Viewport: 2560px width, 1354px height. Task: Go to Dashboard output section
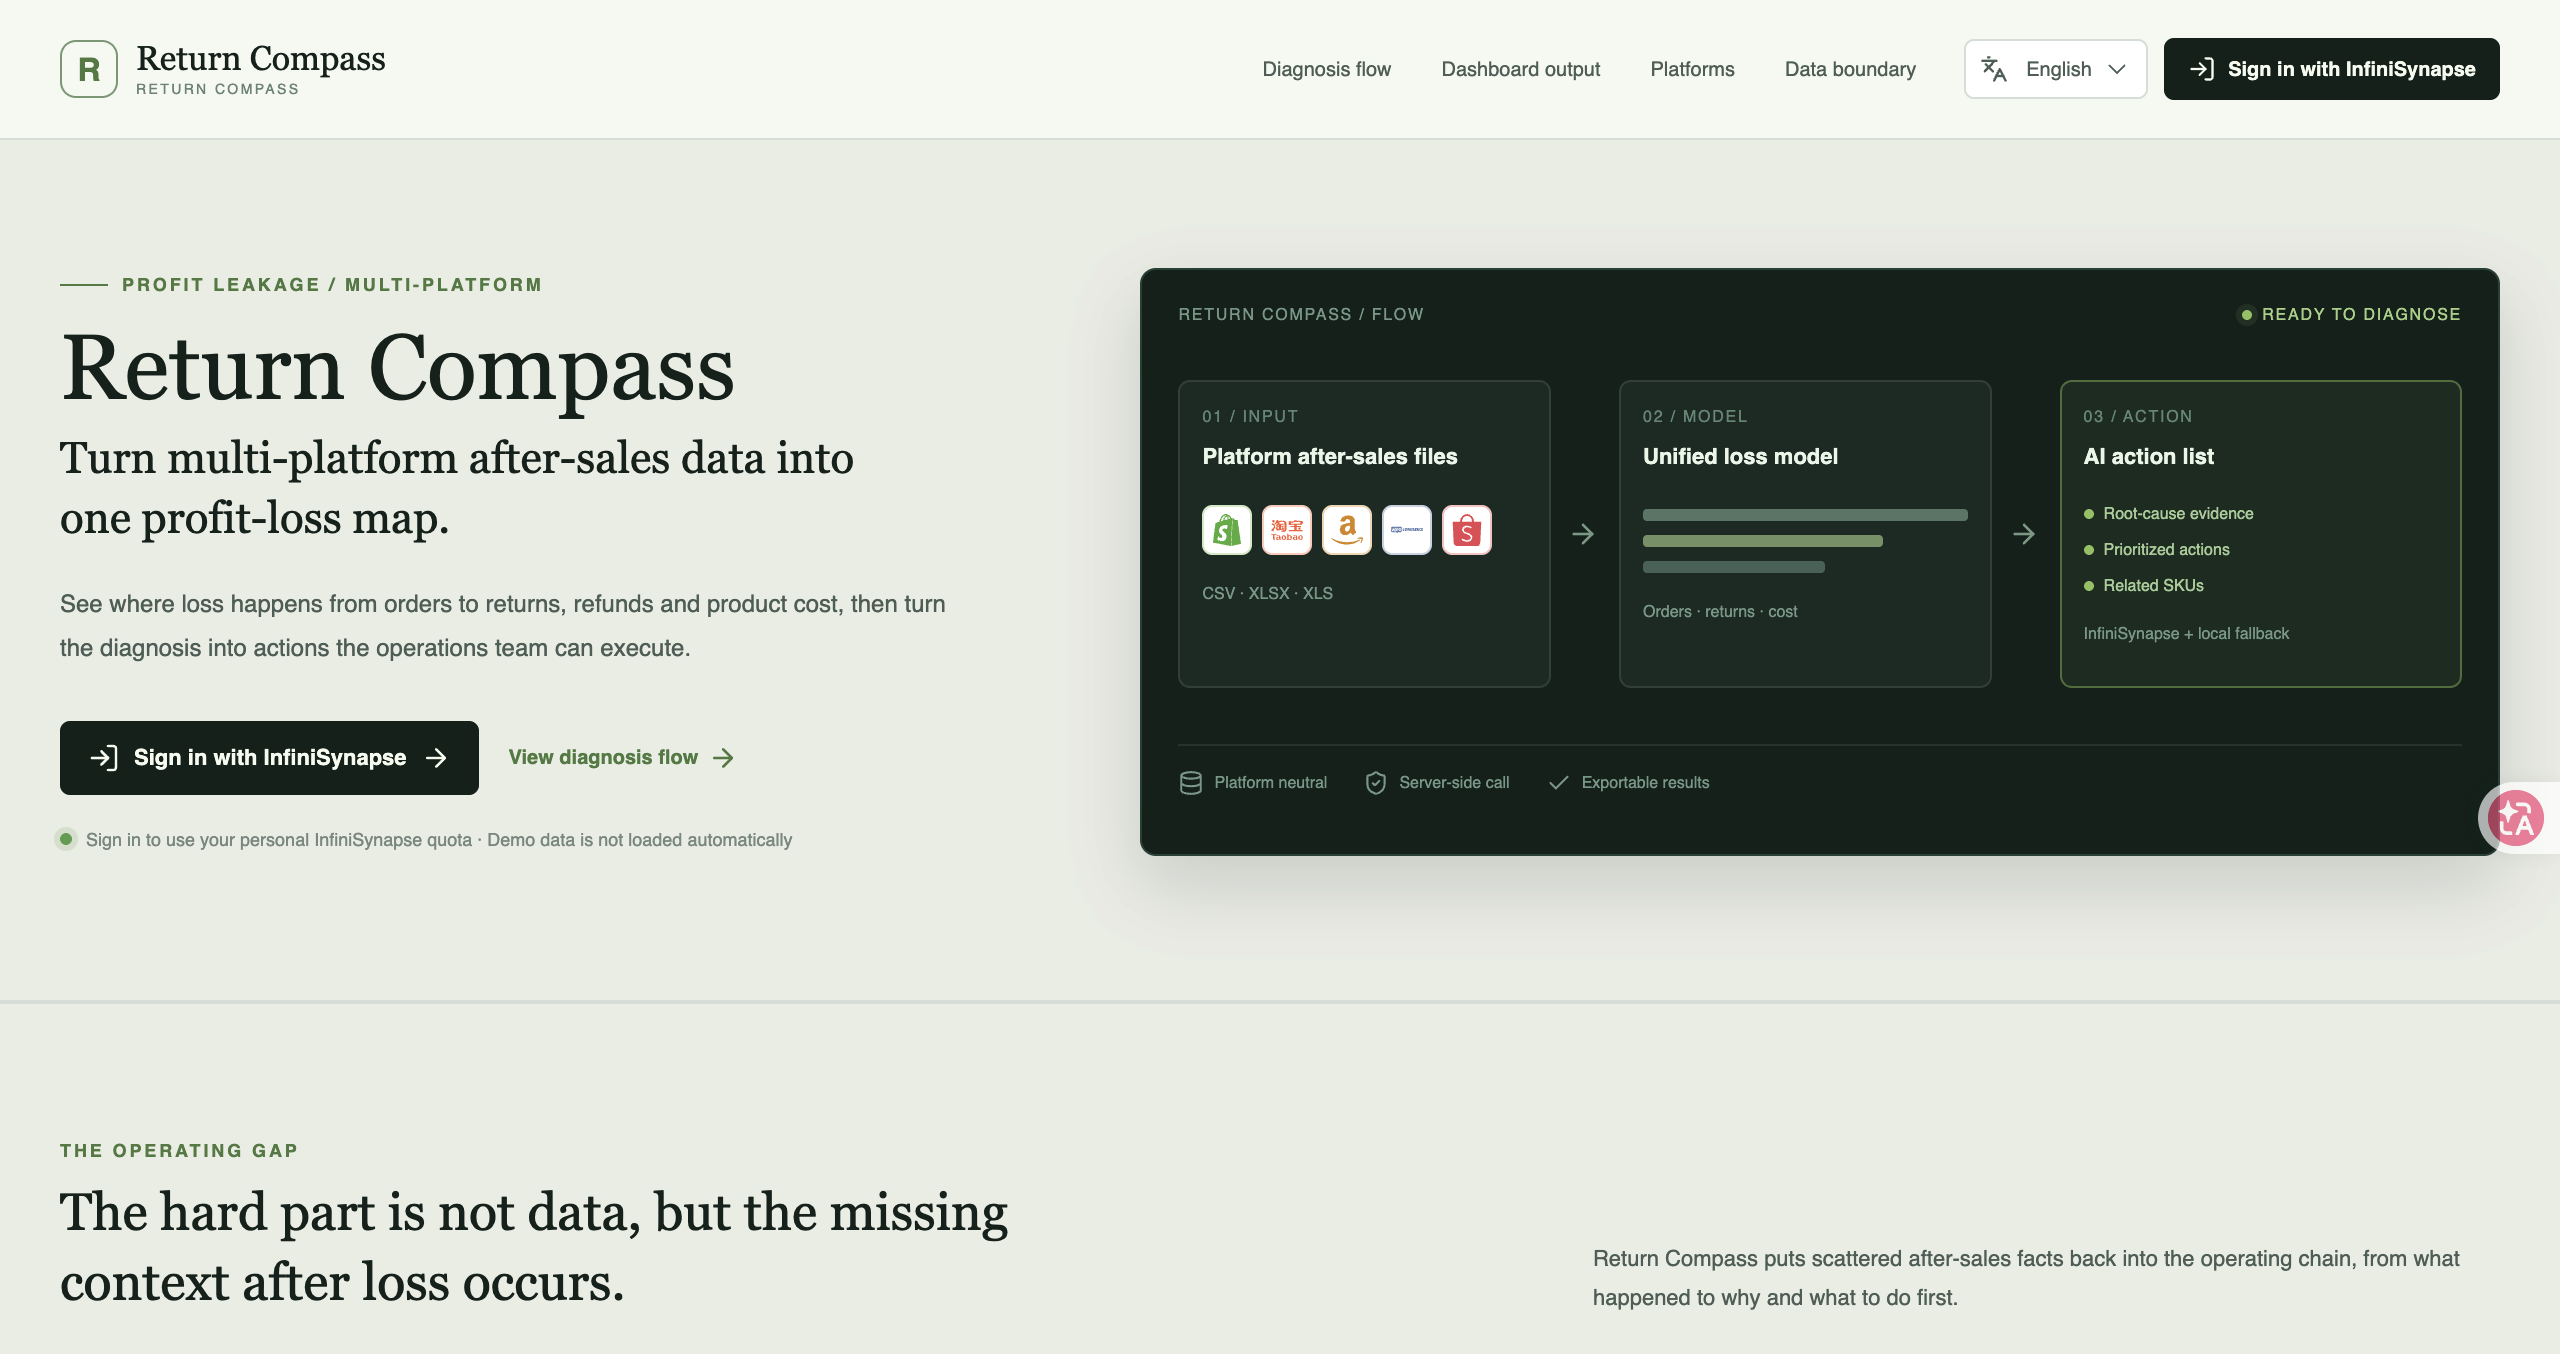pos(1520,69)
